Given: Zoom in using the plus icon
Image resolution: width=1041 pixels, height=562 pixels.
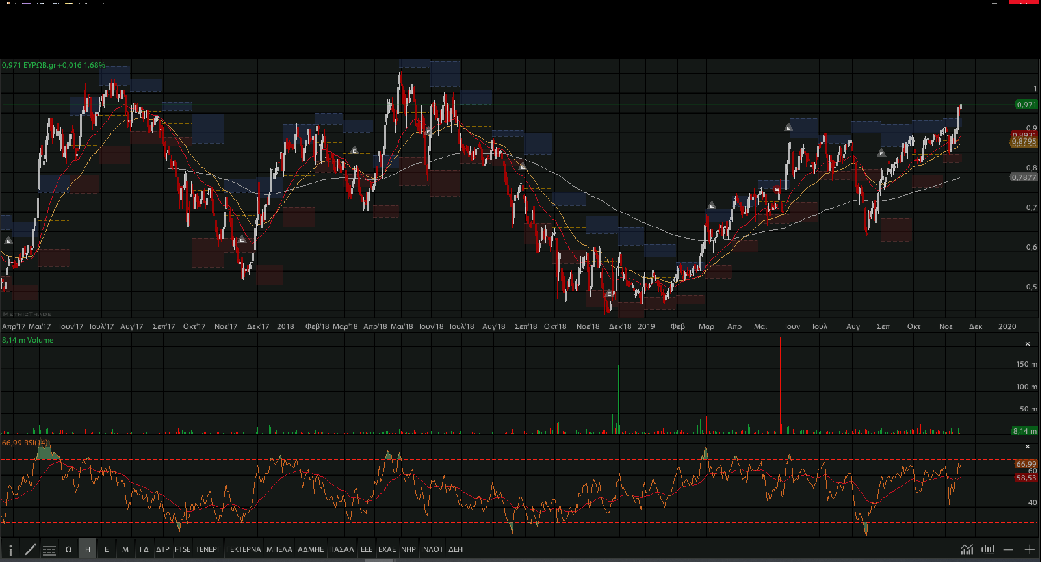Looking at the screenshot, I should coord(1029,549).
